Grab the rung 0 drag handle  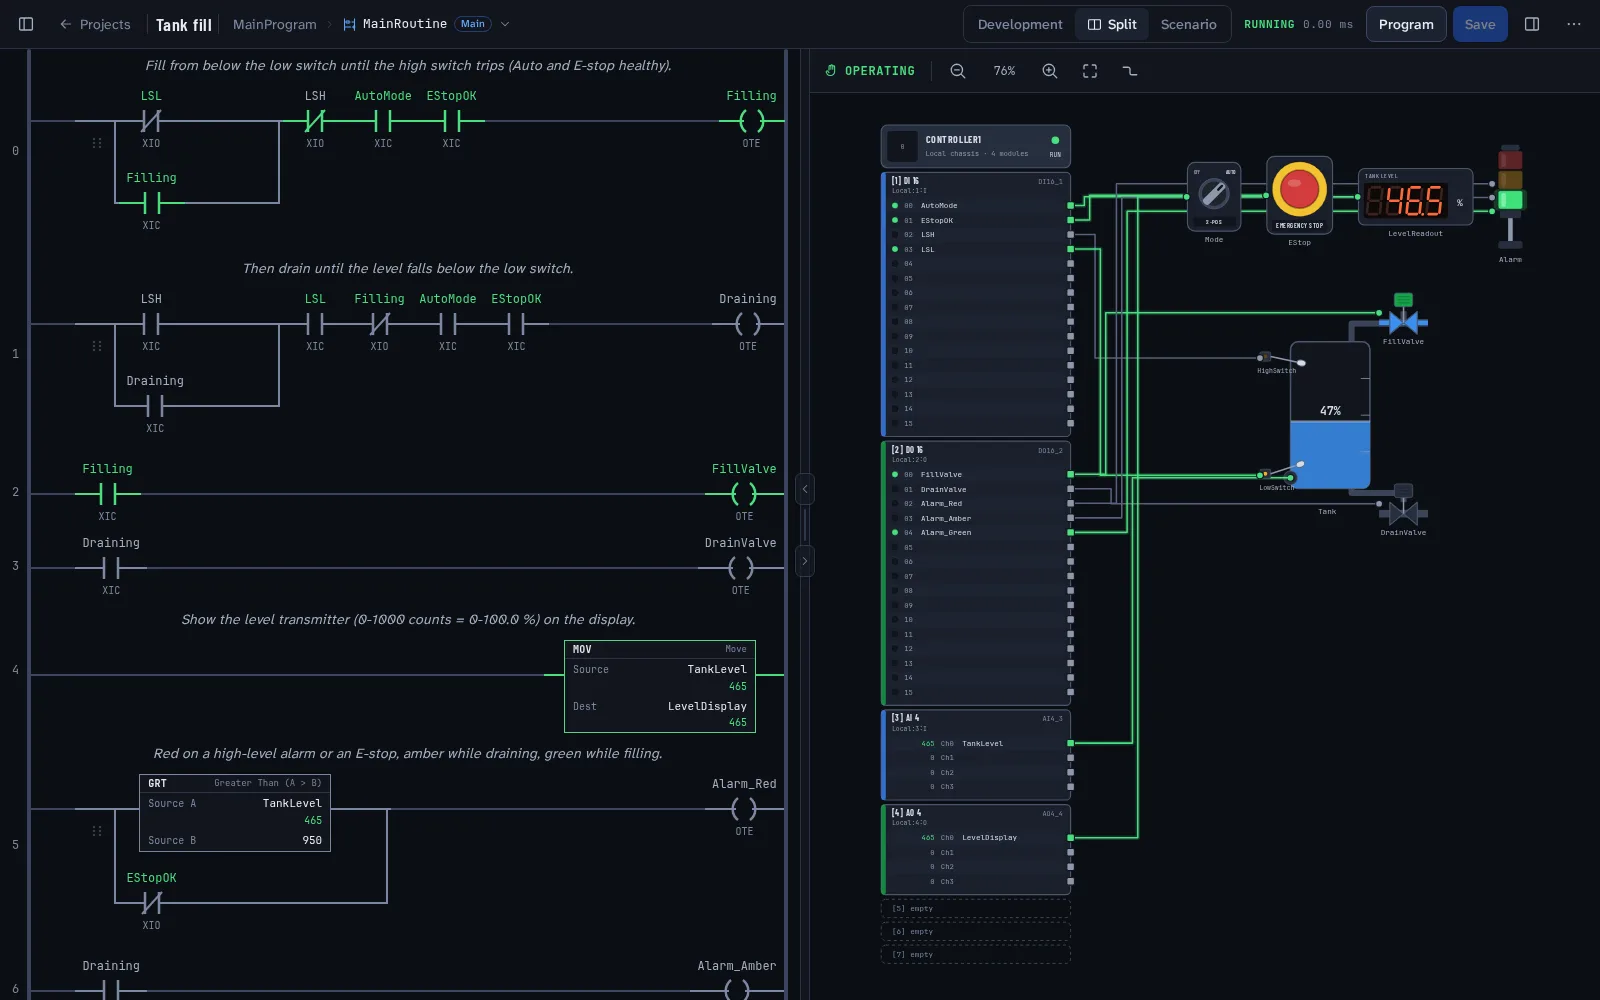(x=97, y=143)
